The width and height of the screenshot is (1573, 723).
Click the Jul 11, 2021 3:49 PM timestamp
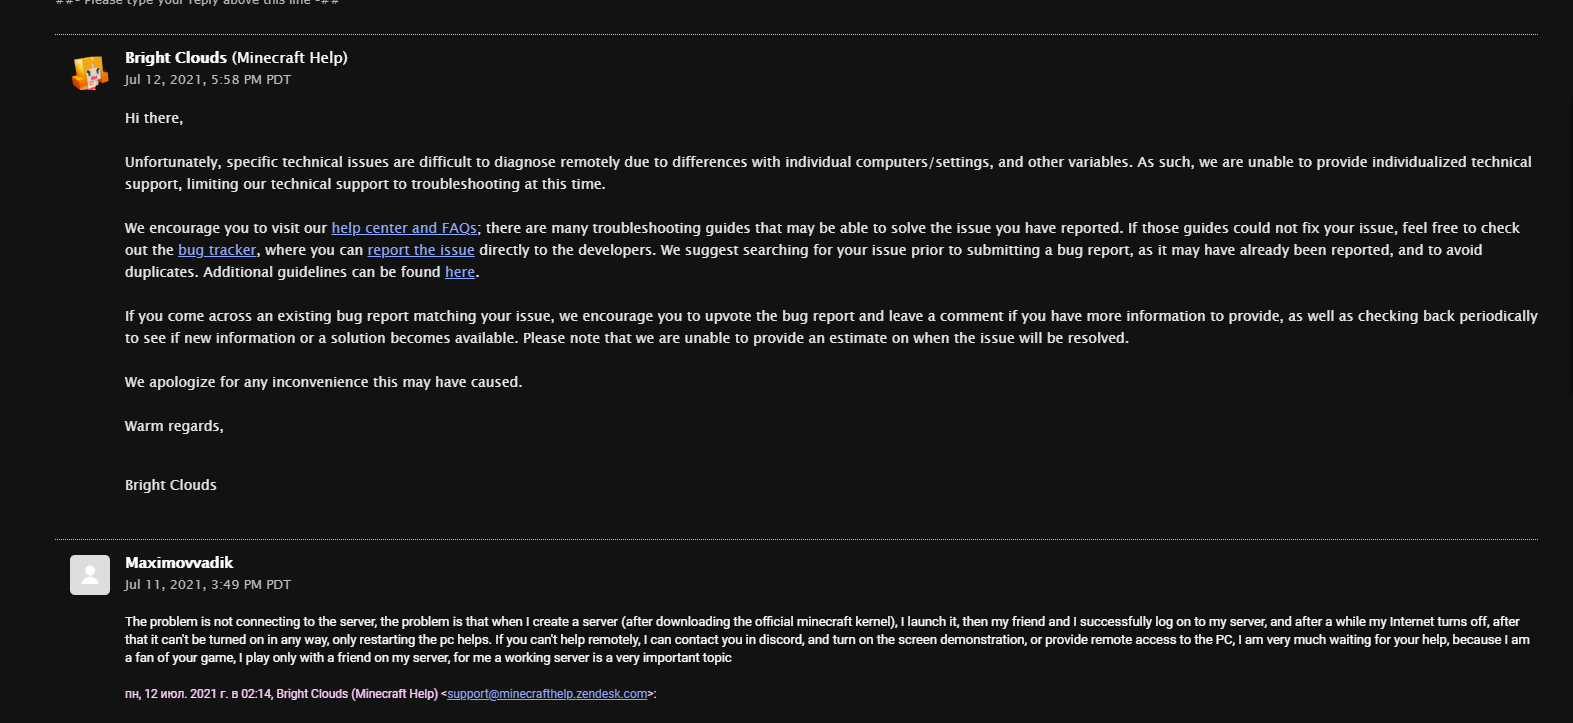tap(208, 585)
